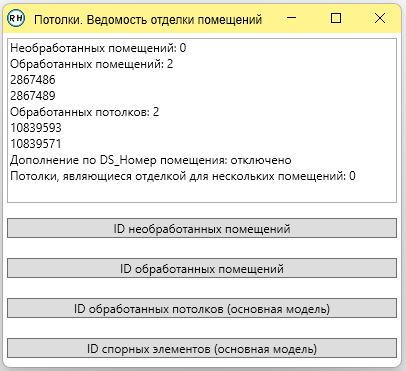Click the room ID 2867489 line
The image size is (406, 371).
click(x=33, y=96)
